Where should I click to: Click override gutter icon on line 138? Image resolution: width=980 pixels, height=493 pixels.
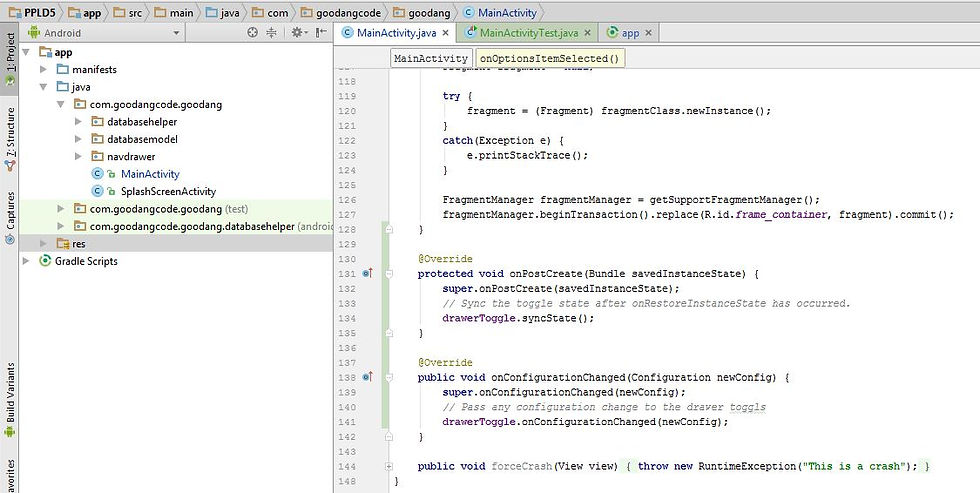tap(368, 377)
